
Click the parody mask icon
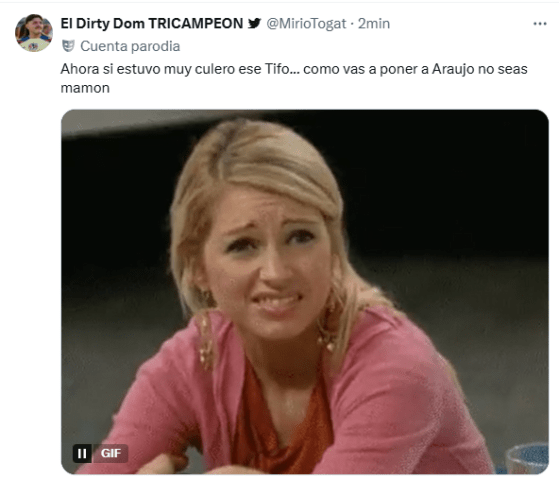point(68,46)
